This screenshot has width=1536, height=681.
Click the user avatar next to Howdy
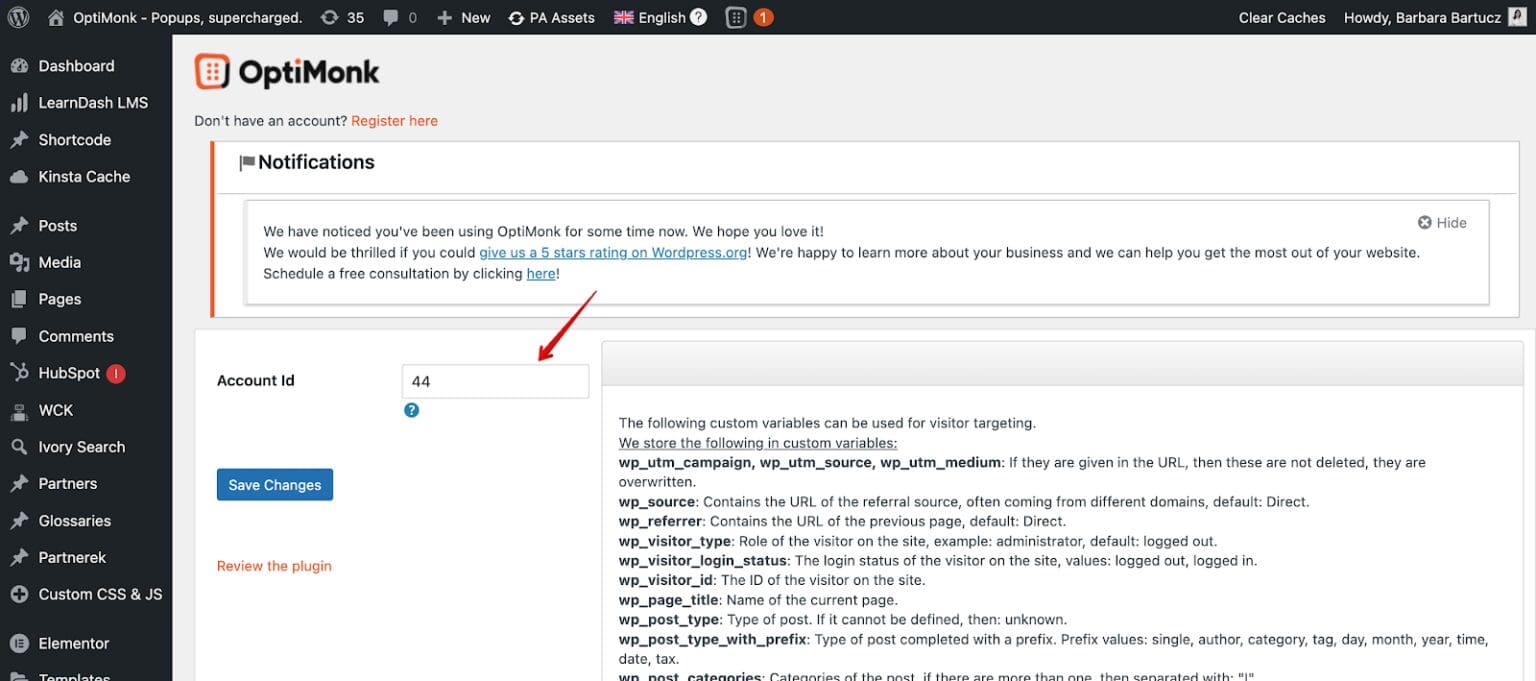click(x=1517, y=17)
